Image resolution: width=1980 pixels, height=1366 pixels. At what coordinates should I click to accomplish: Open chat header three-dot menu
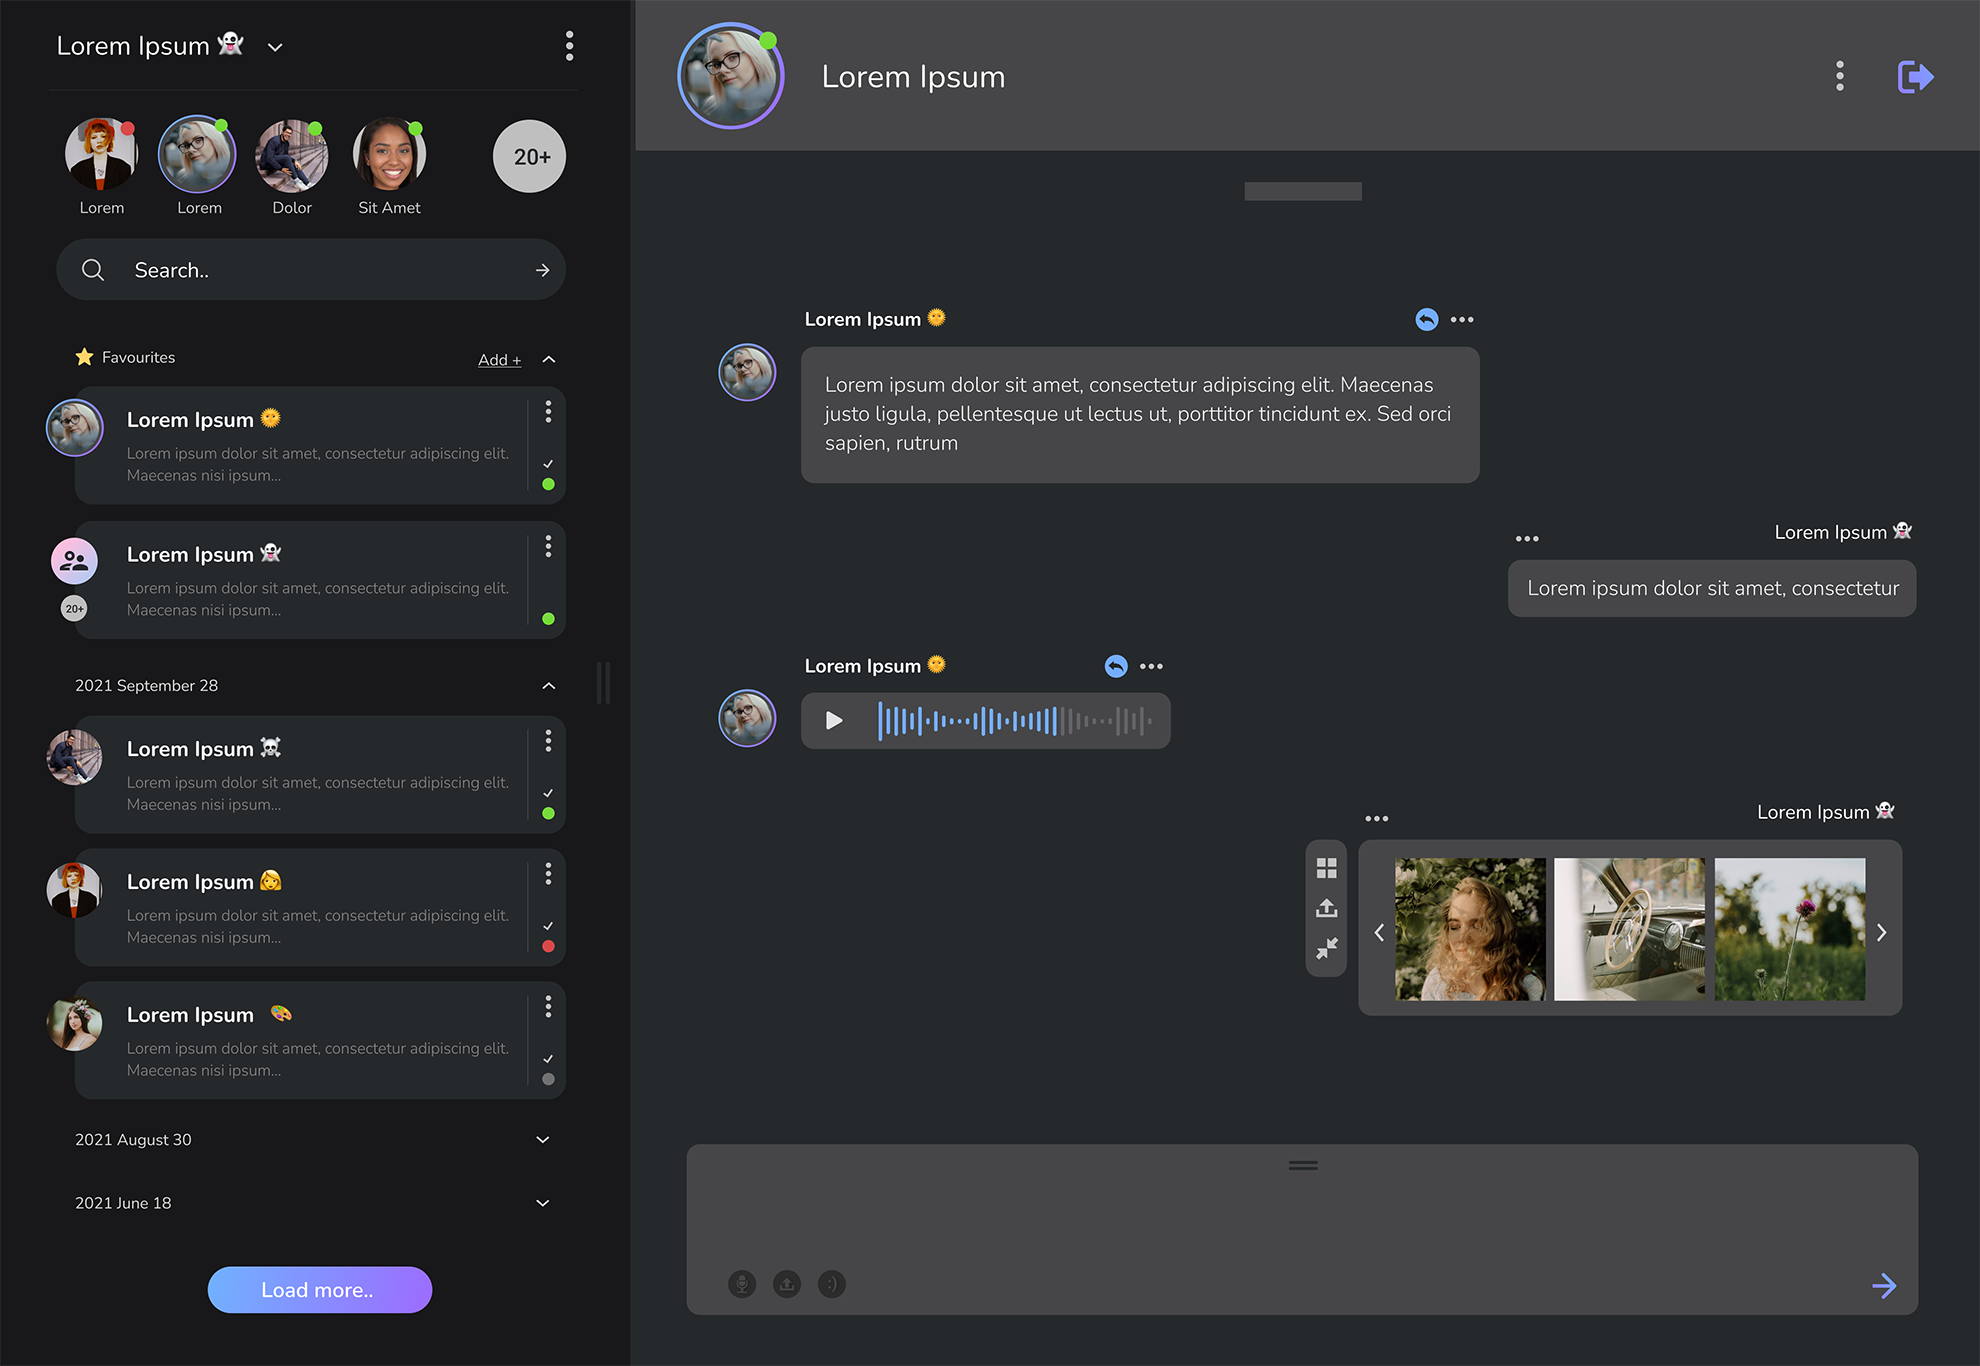(x=1839, y=76)
